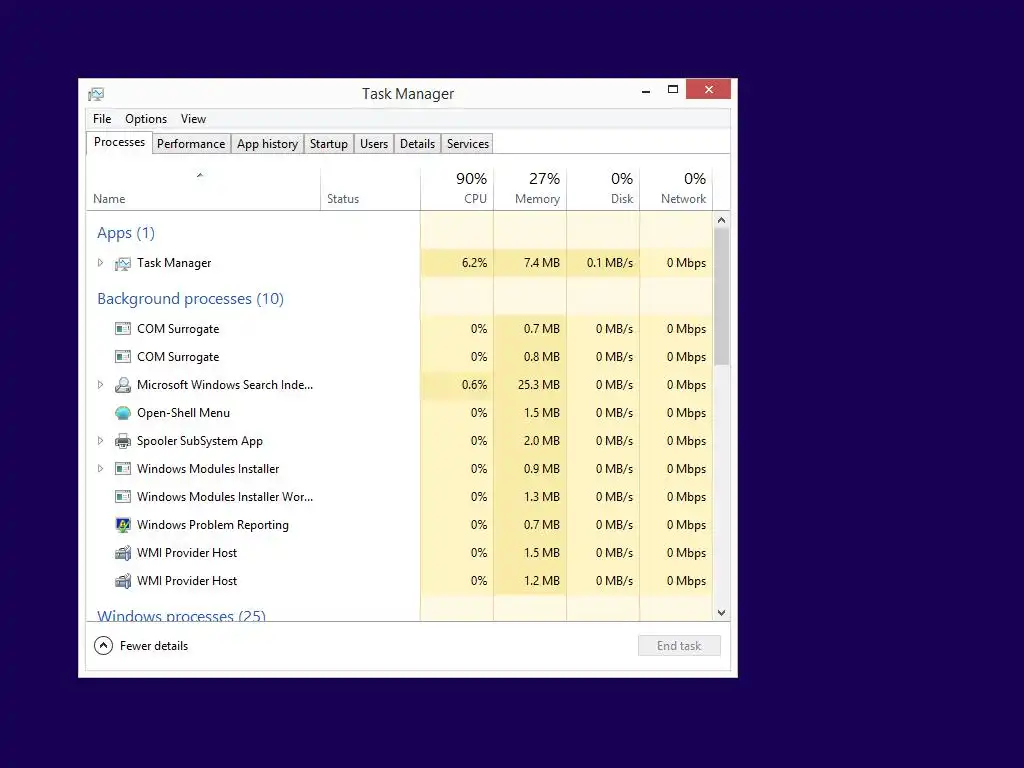Click the Spooler SubSystem App printer icon
Screen dimensions: 1024x768
click(123, 441)
